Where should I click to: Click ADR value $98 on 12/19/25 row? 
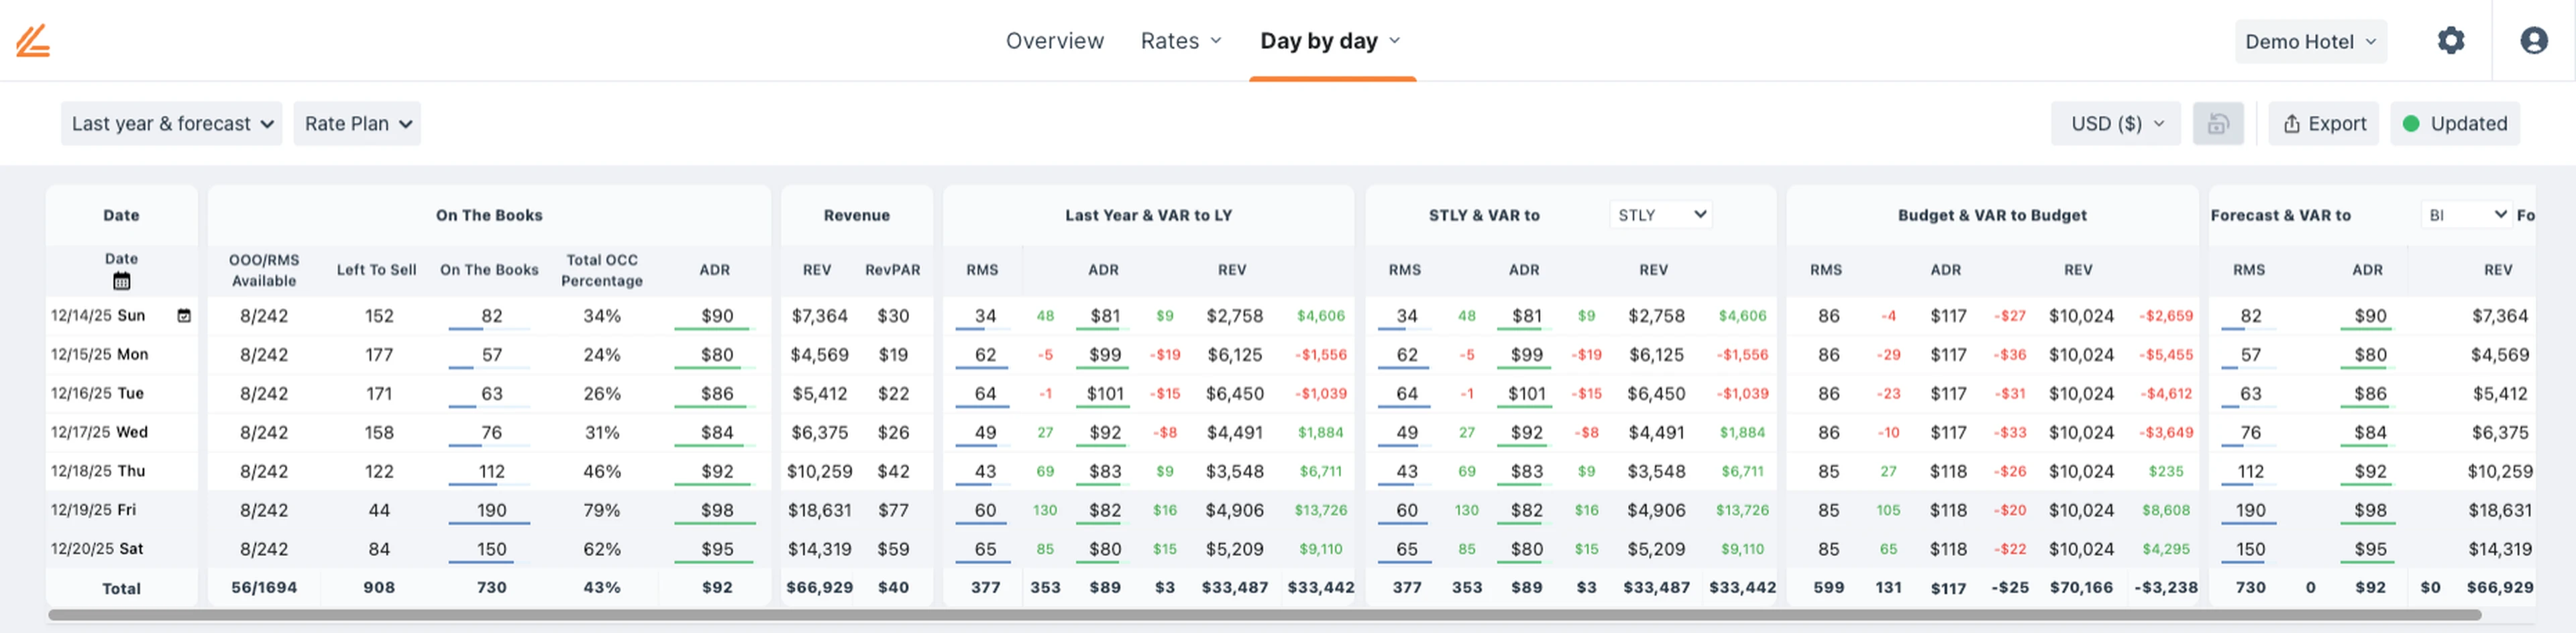(716, 510)
